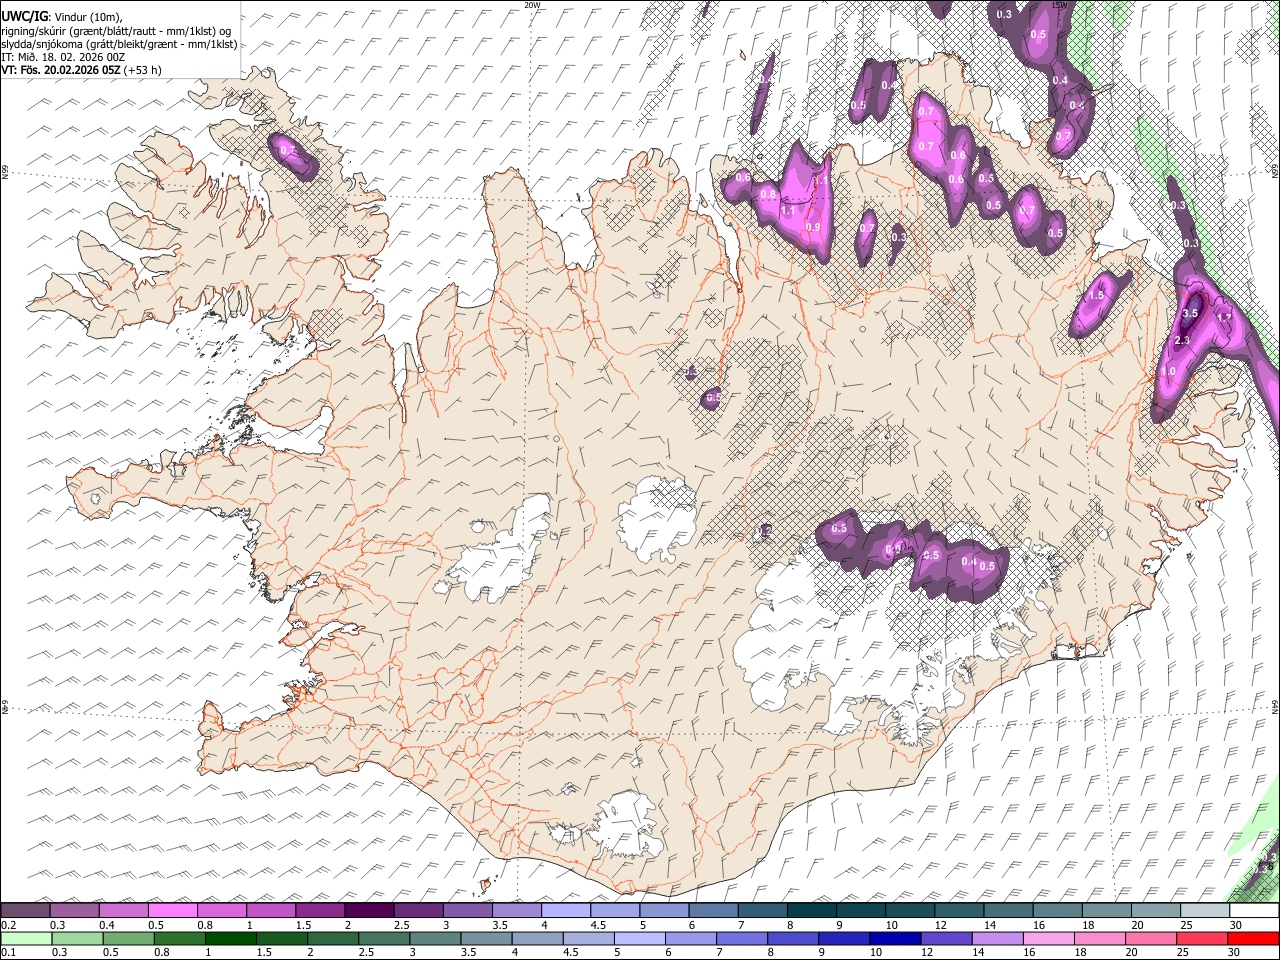Click the pale gray last swatch in upper legend row
1280x960 pixels.
(1205, 911)
